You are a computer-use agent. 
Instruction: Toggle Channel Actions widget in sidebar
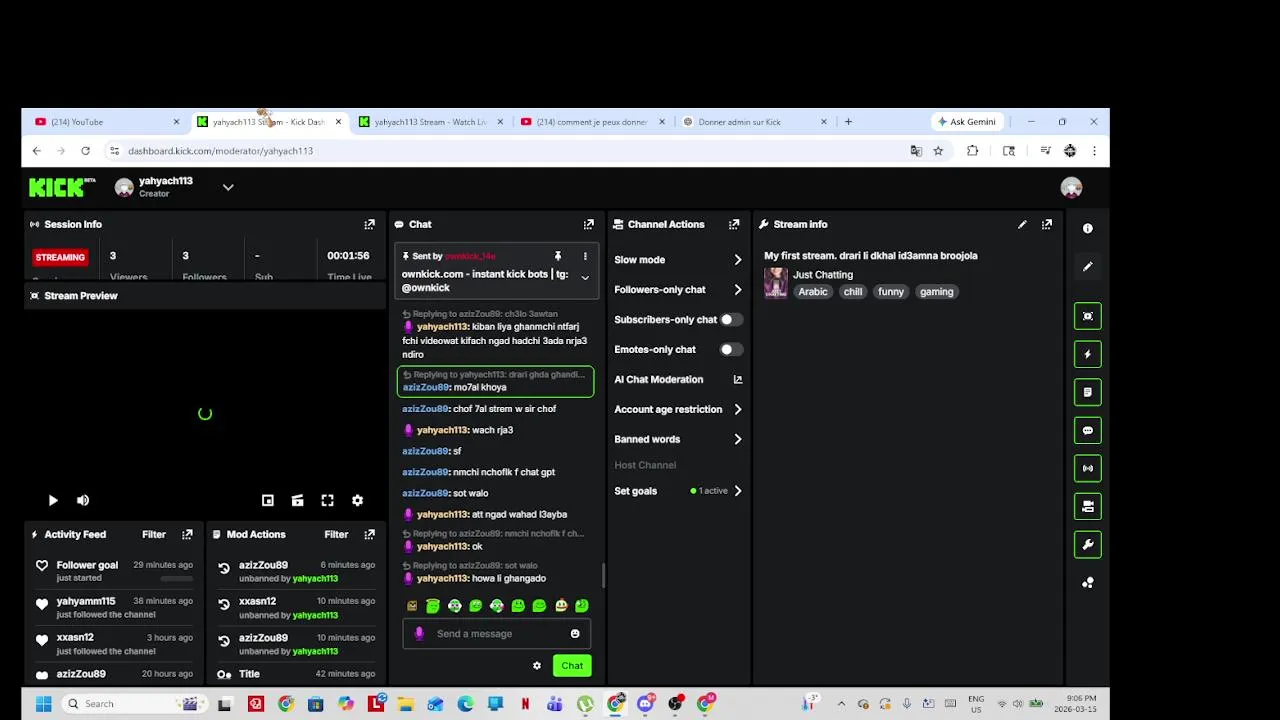pos(1088,506)
